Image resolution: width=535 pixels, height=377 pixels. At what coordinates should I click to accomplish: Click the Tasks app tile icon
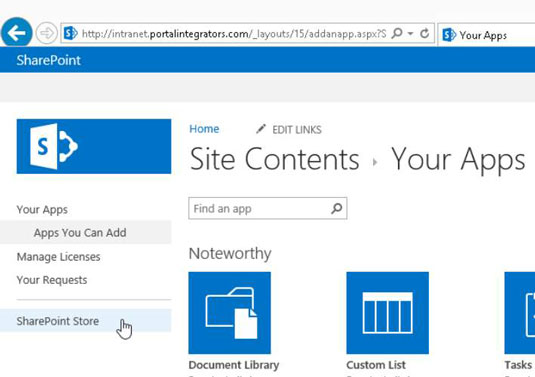(x=520, y=313)
